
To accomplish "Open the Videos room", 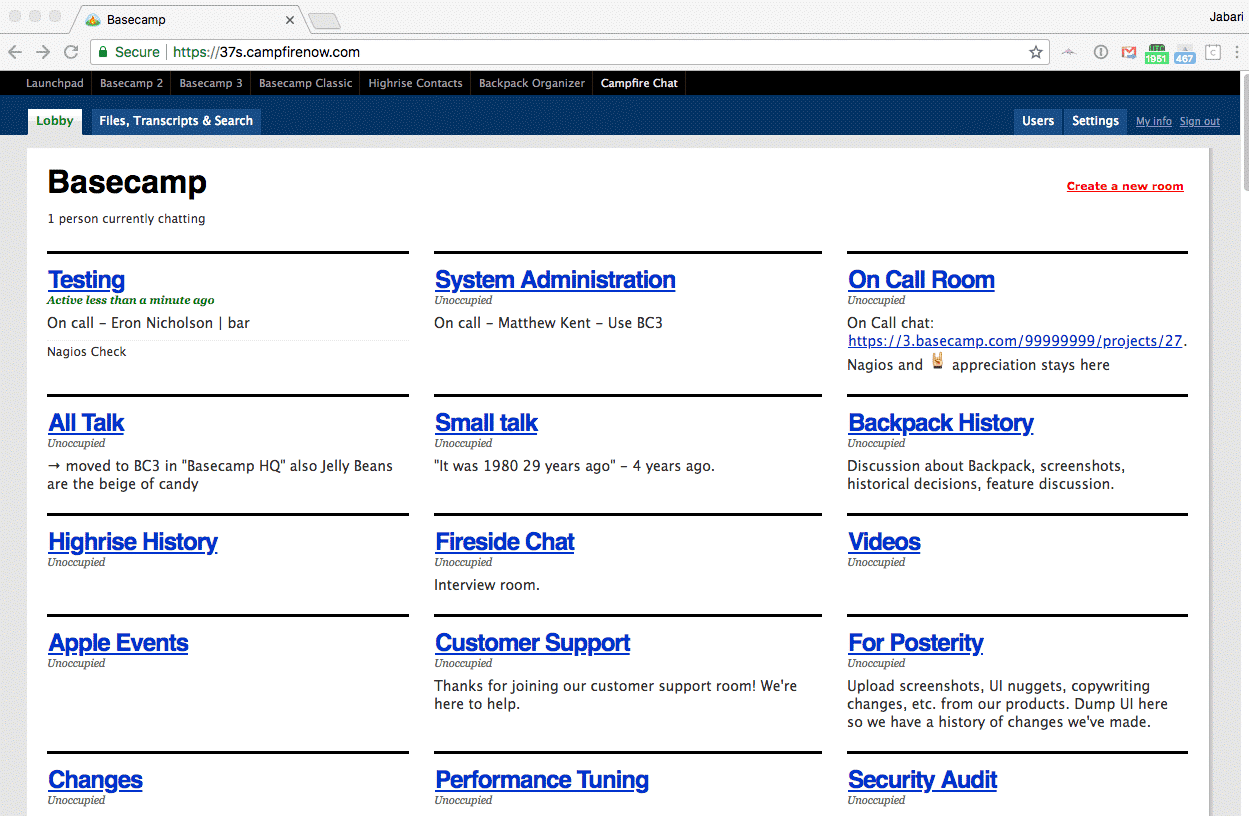I will coord(884,542).
